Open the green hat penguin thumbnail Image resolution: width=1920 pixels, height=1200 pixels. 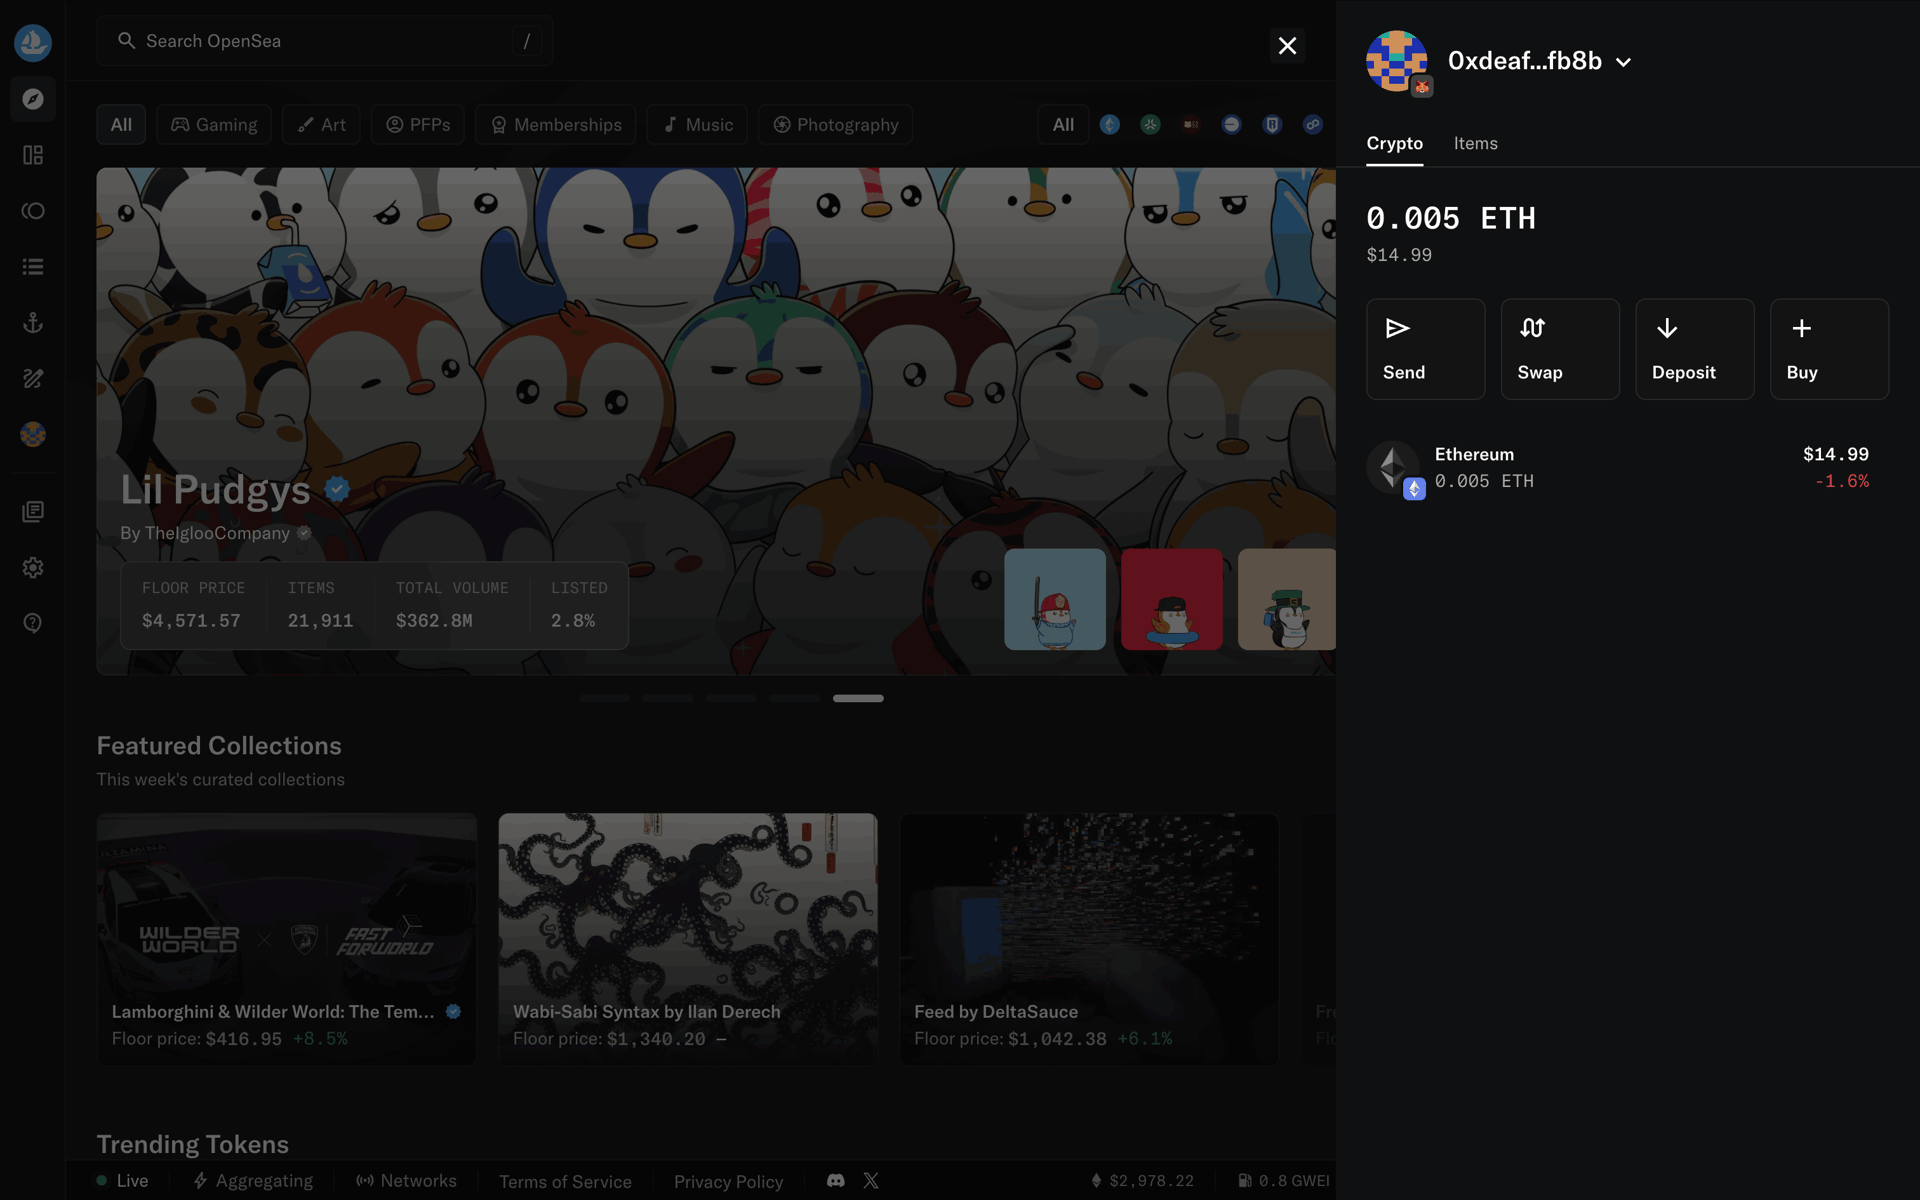pyautogui.click(x=1287, y=599)
